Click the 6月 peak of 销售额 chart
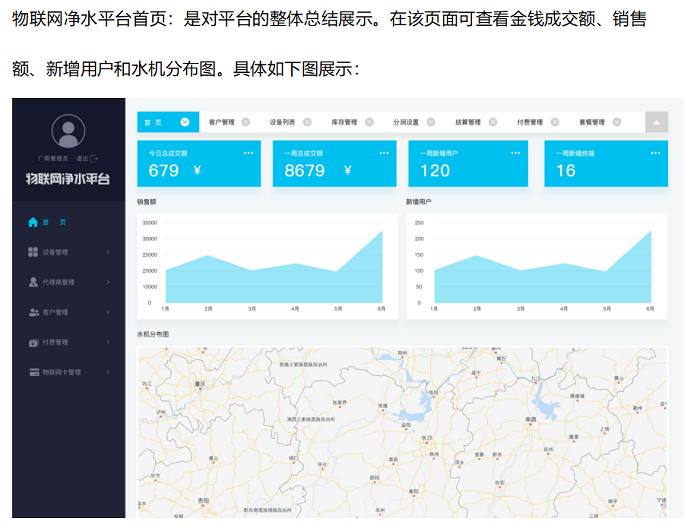Screen dimensions: 700x531 click(x=382, y=231)
